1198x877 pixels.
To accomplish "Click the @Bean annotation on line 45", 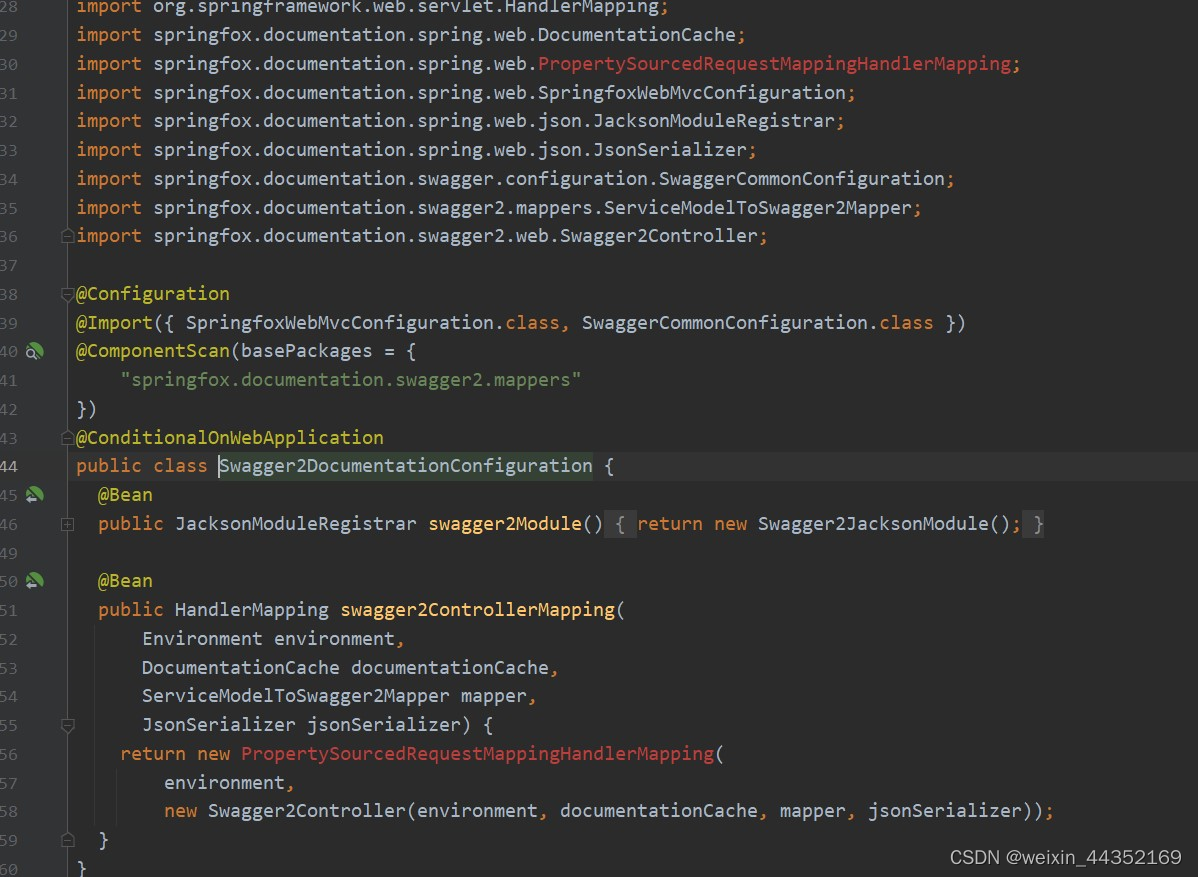I will (x=124, y=495).
